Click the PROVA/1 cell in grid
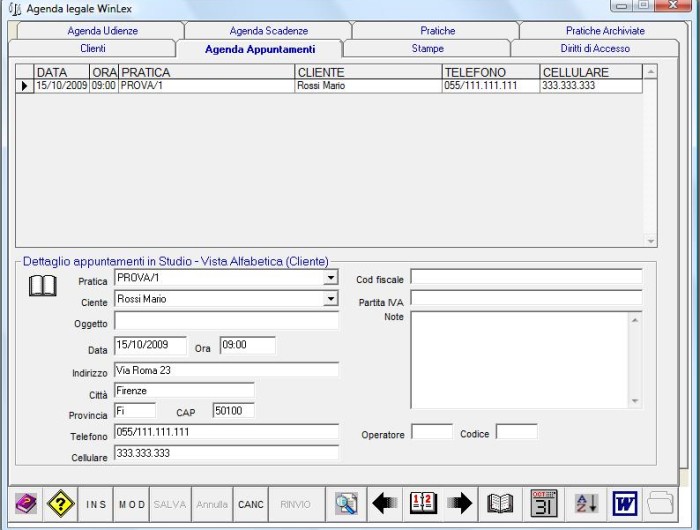Screen dimensions: 700x530 coord(206,86)
